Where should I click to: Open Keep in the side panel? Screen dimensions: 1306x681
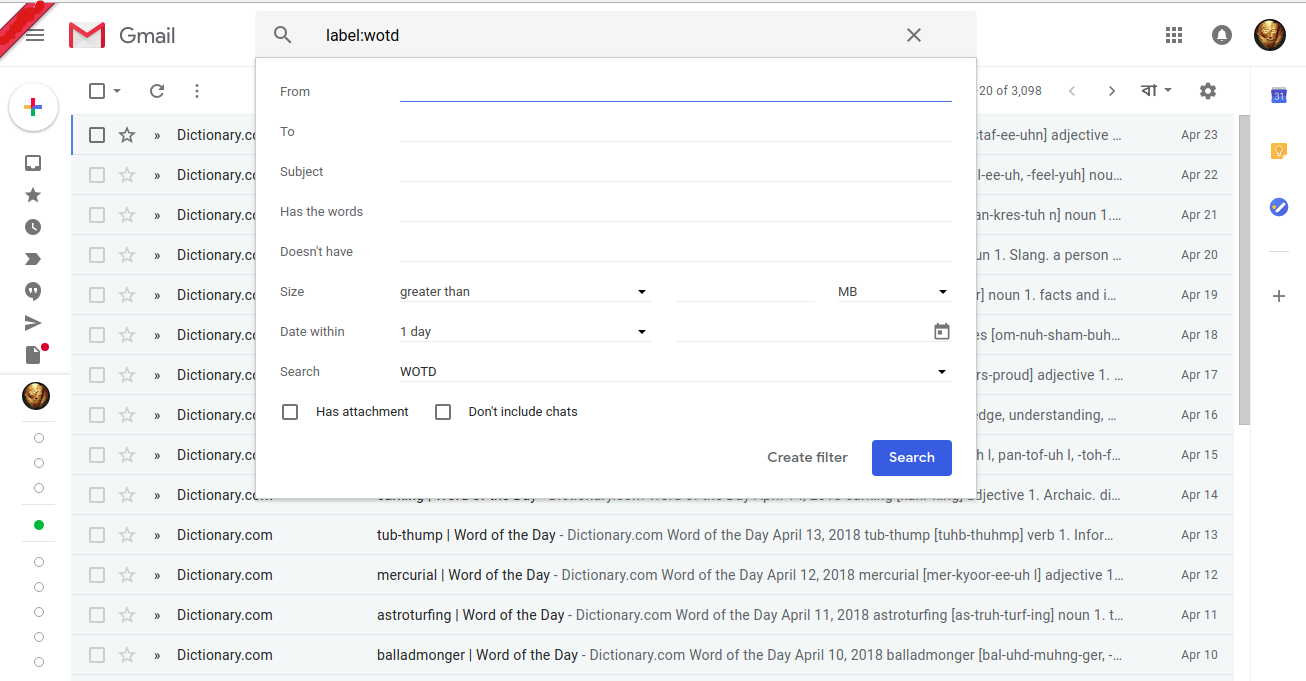(1278, 151)
